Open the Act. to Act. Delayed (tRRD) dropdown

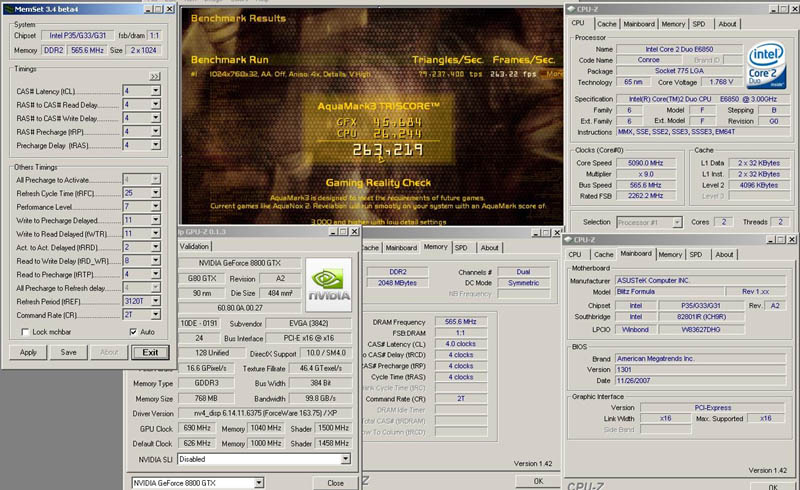pos(155,247)
